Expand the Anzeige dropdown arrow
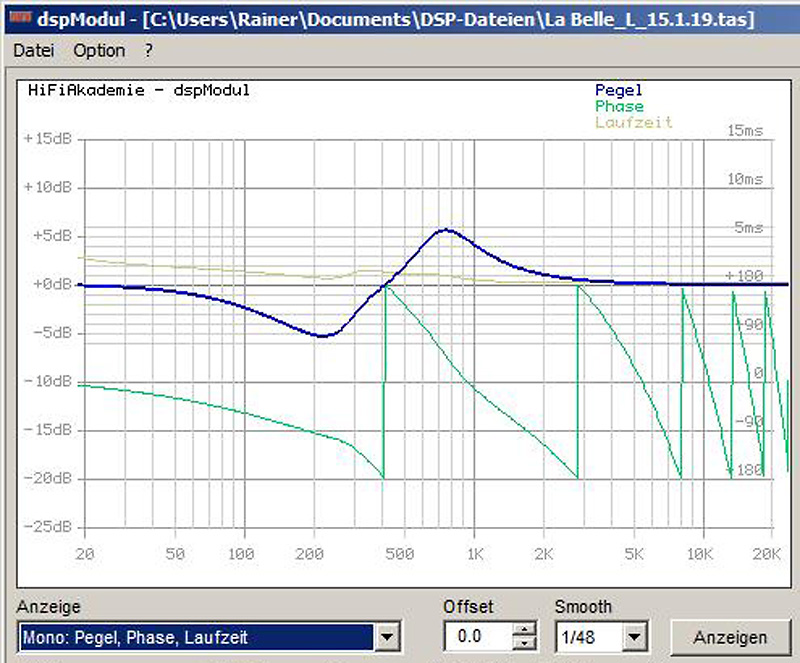Viewport: 800px width, 663px height. (387, 637)
